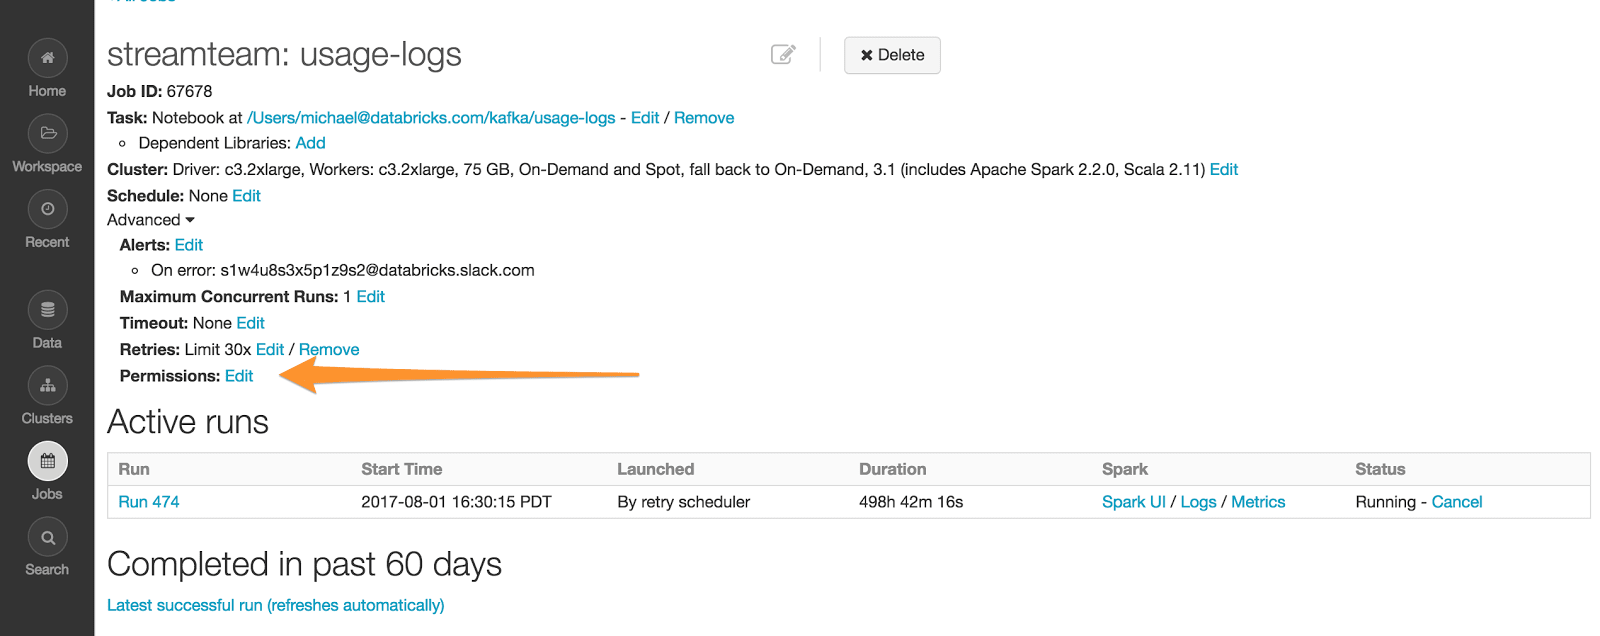Open the notebook path link
The width and height of the screenshot is (1600, 636).
tap(431, 118)
